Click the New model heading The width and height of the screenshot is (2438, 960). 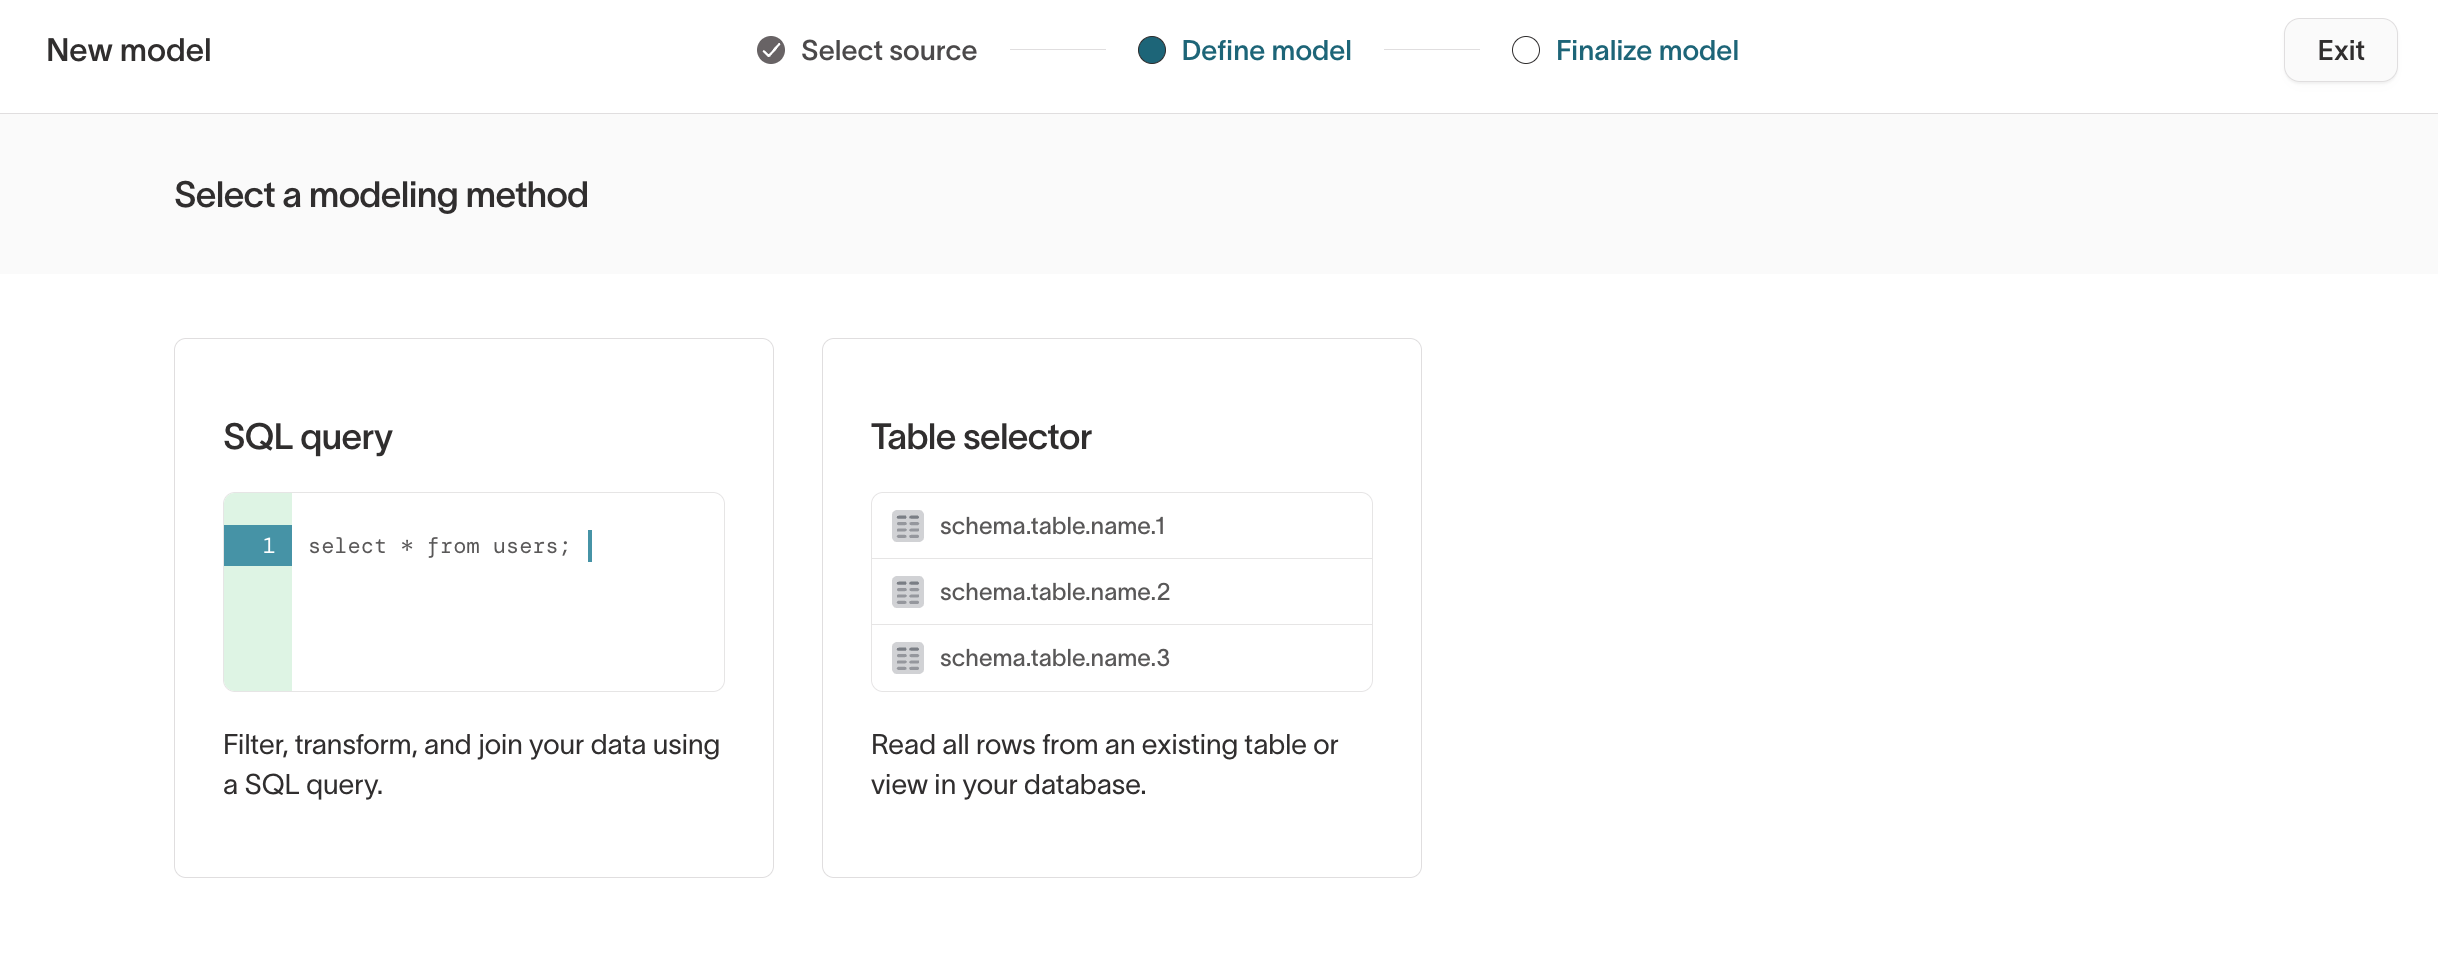[128, 50]
